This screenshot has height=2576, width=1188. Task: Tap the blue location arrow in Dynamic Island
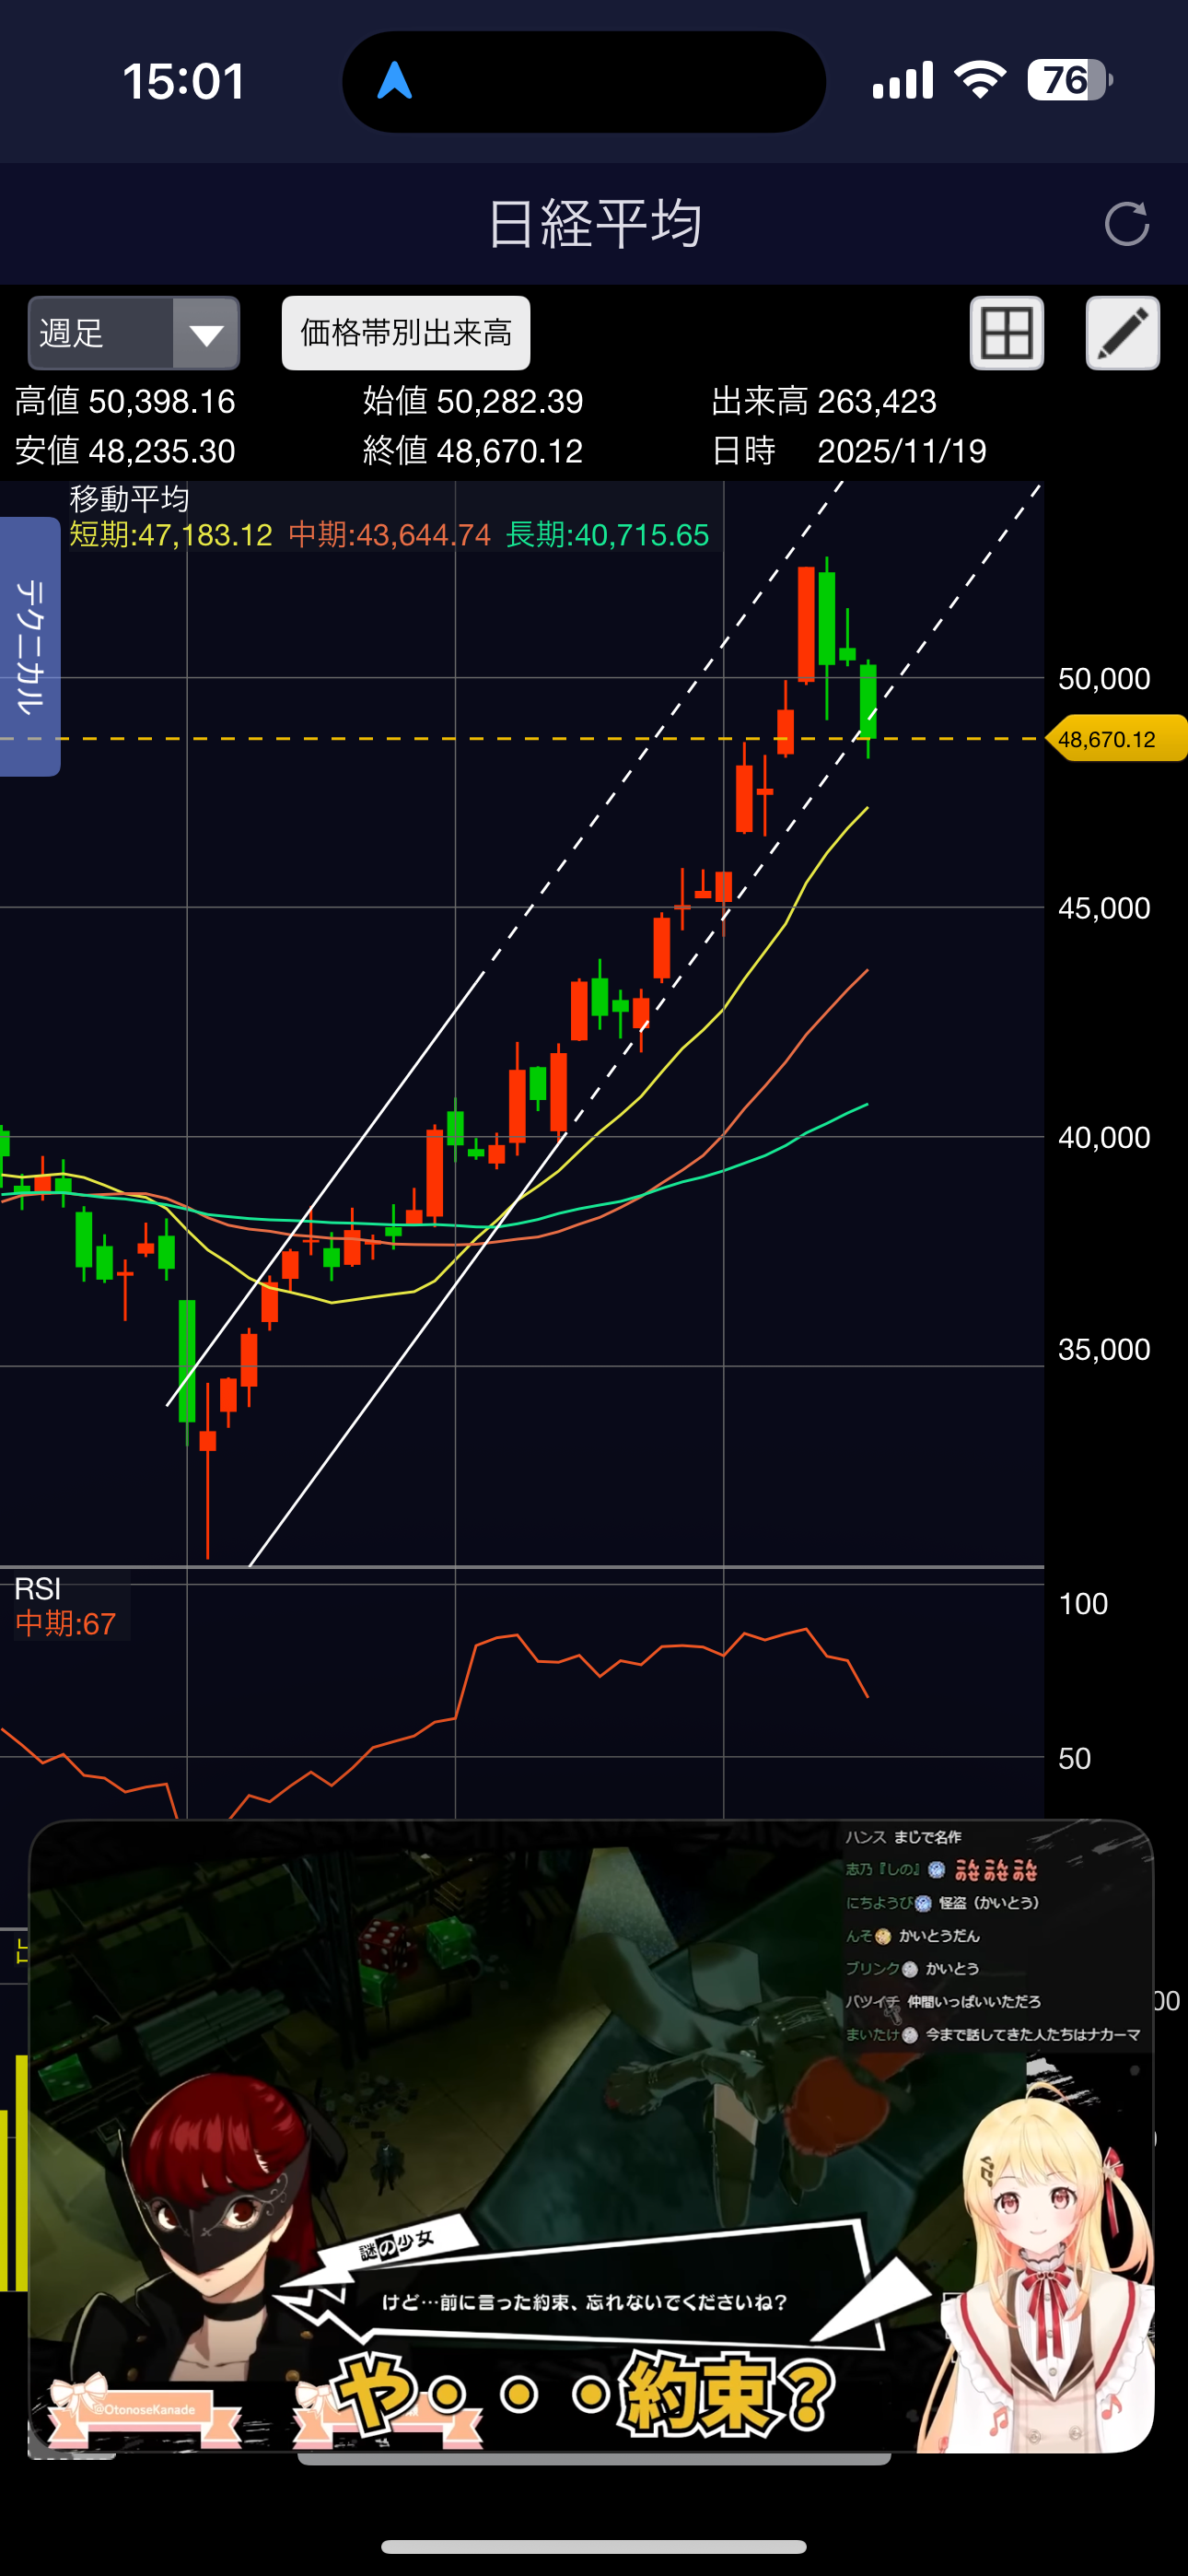point(394,81)
